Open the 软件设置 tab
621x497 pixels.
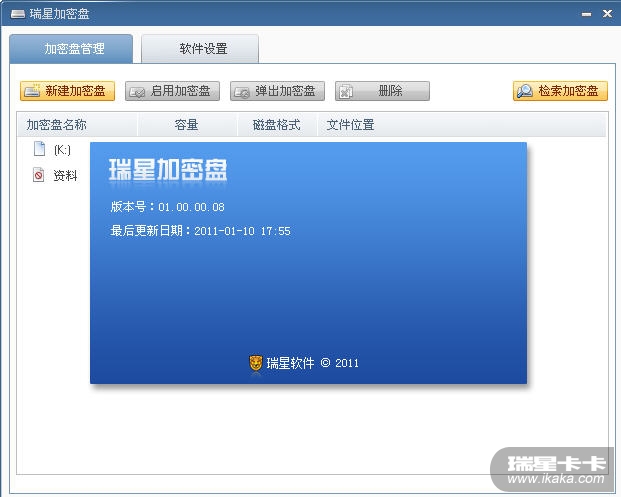(x=200, y=49)
